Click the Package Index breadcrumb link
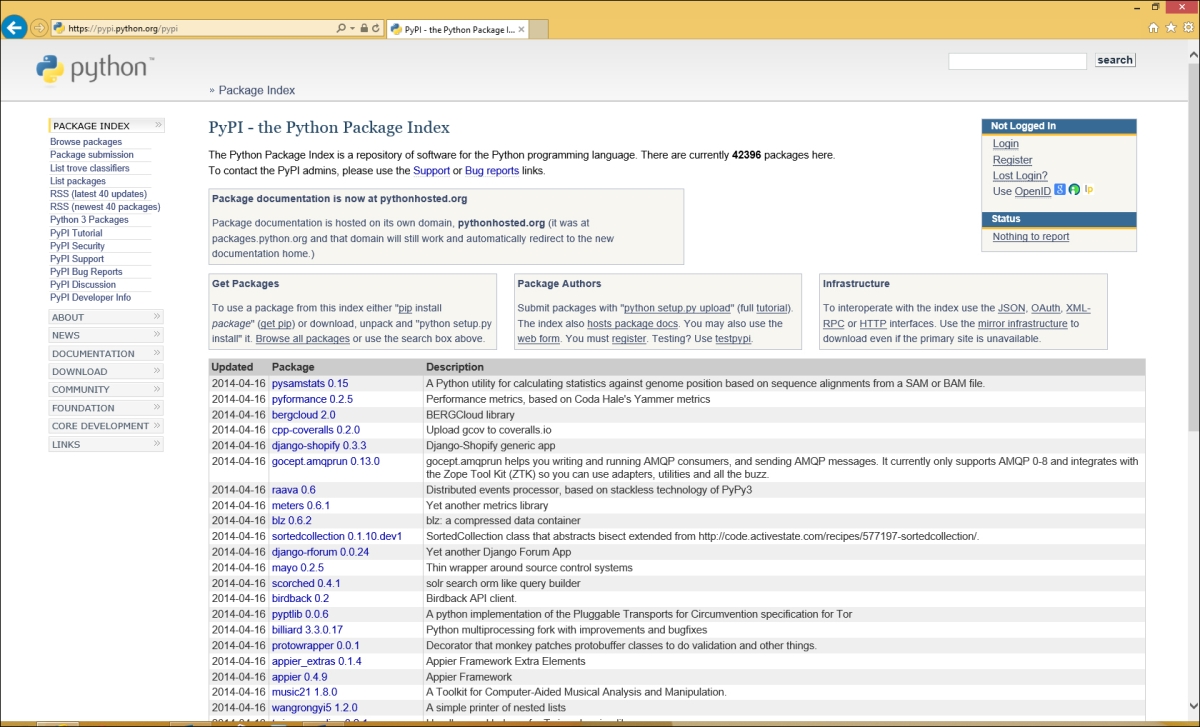The width and height of the screenshot is (1200, 727). 257,90
